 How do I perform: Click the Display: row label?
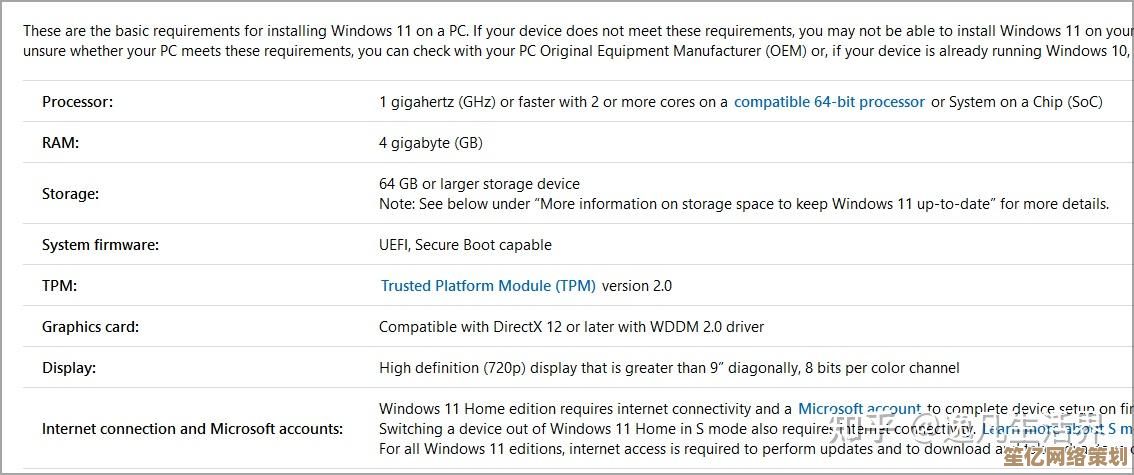69,368
